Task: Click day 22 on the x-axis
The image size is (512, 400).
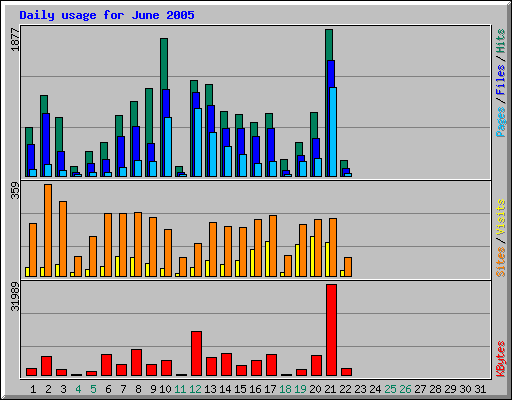Action: click(x=345, y=389)
